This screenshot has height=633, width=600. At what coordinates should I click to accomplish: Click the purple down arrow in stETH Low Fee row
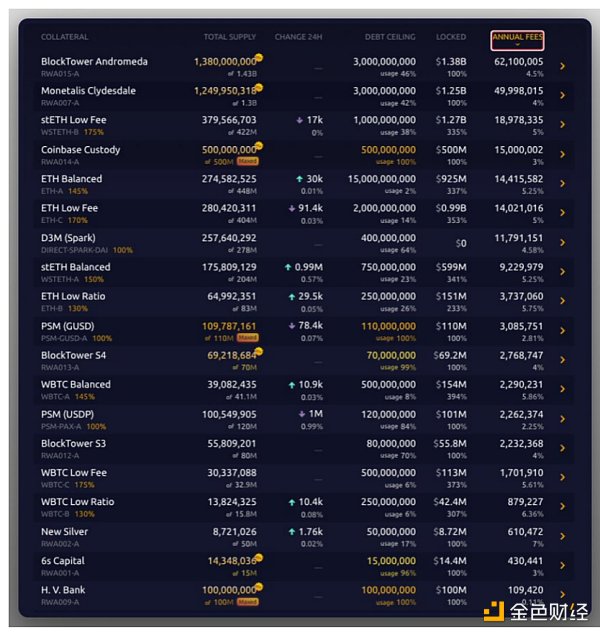click(x=301, y=120)
